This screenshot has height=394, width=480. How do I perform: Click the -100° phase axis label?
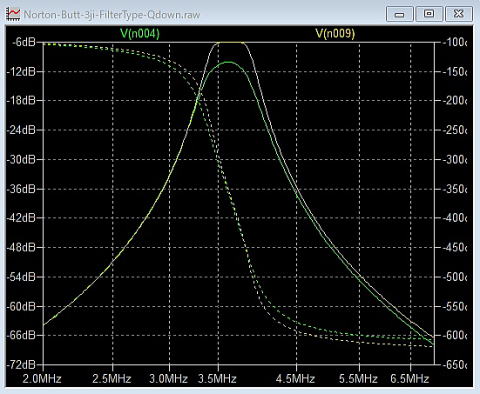tap(455, 42)
